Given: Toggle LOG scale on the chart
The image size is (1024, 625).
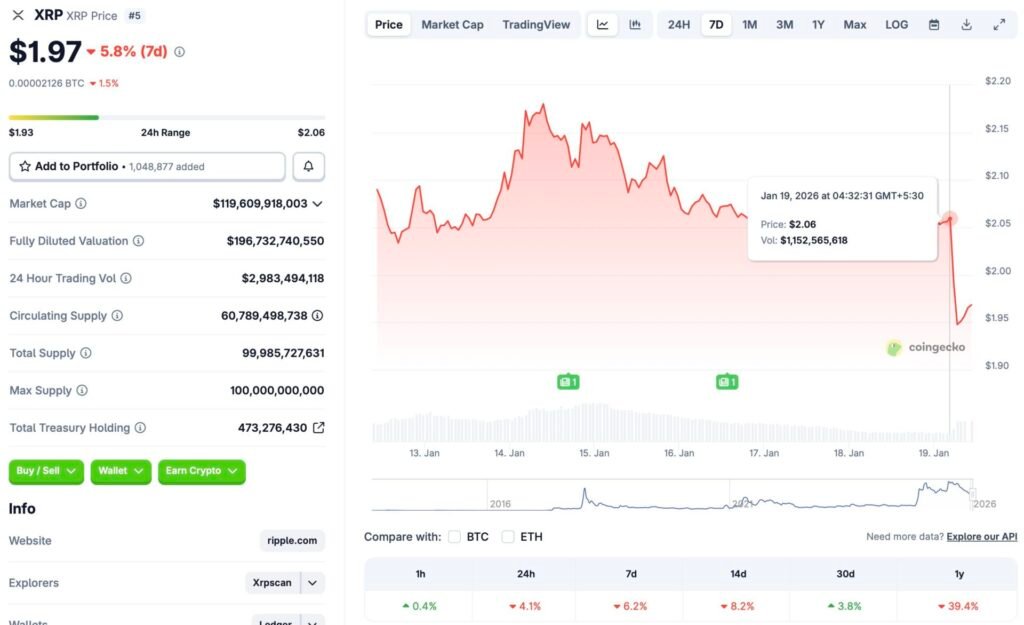Looking at the screenshot, I should point(896,24).
